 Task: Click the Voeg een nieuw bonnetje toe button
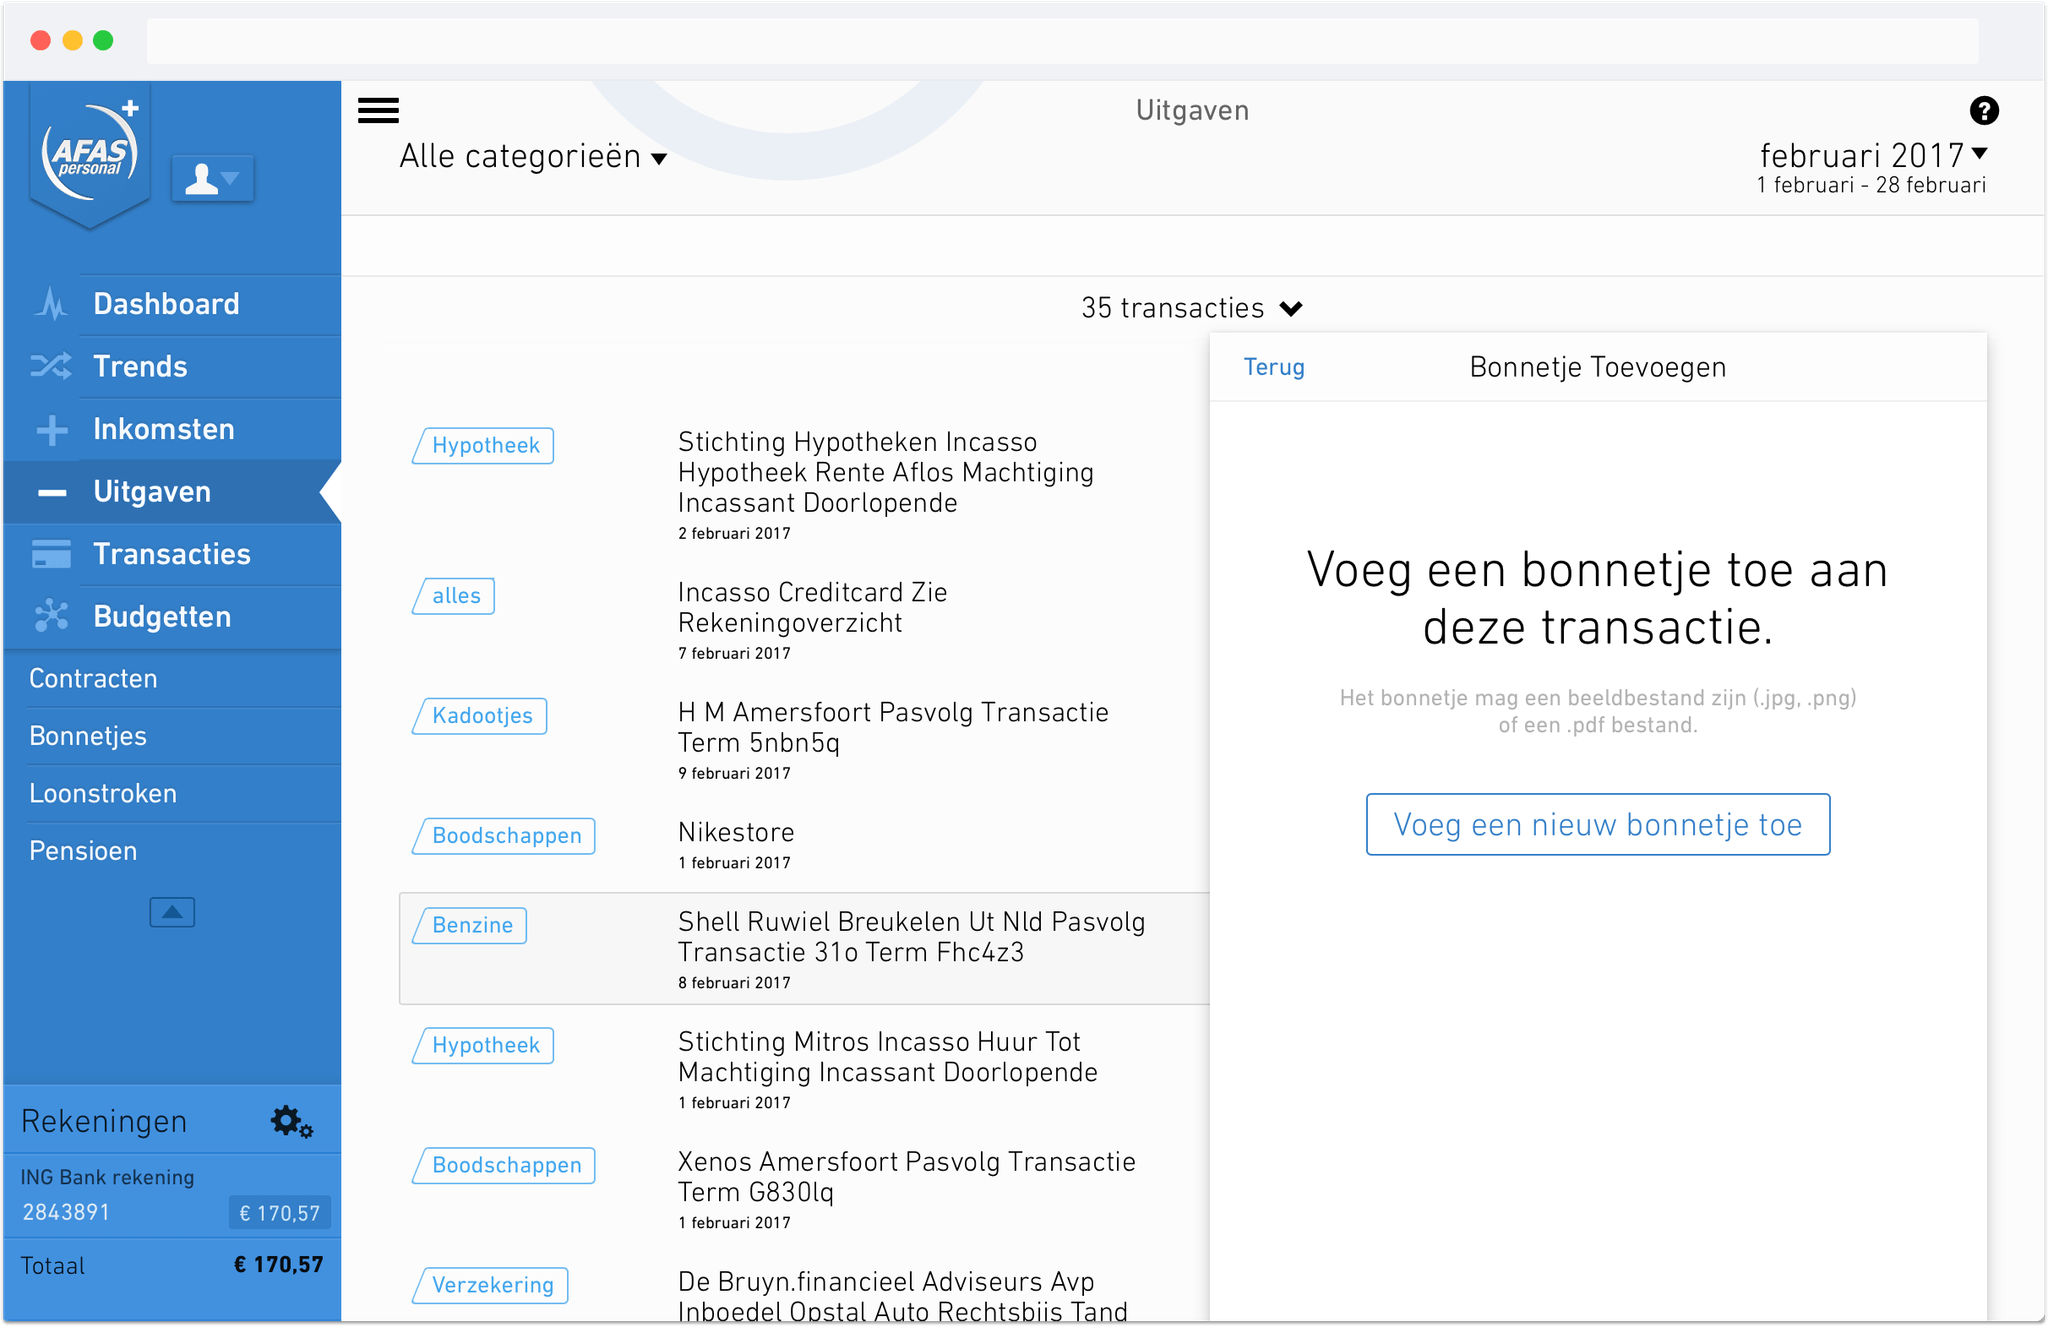tap(1597, 824)
